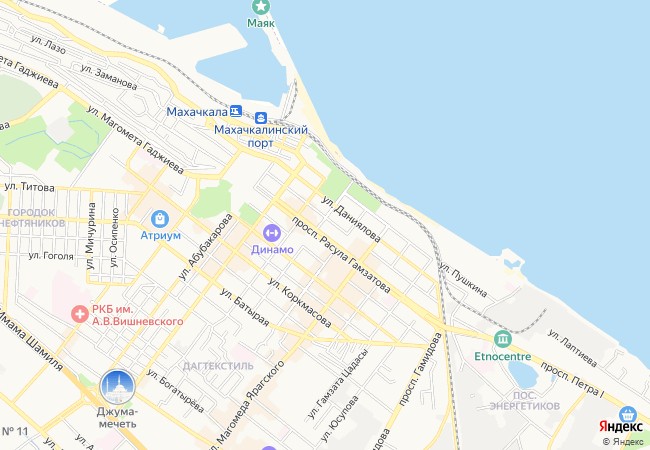Select the Махачкала railway station icon

click(x=236, y=111)
